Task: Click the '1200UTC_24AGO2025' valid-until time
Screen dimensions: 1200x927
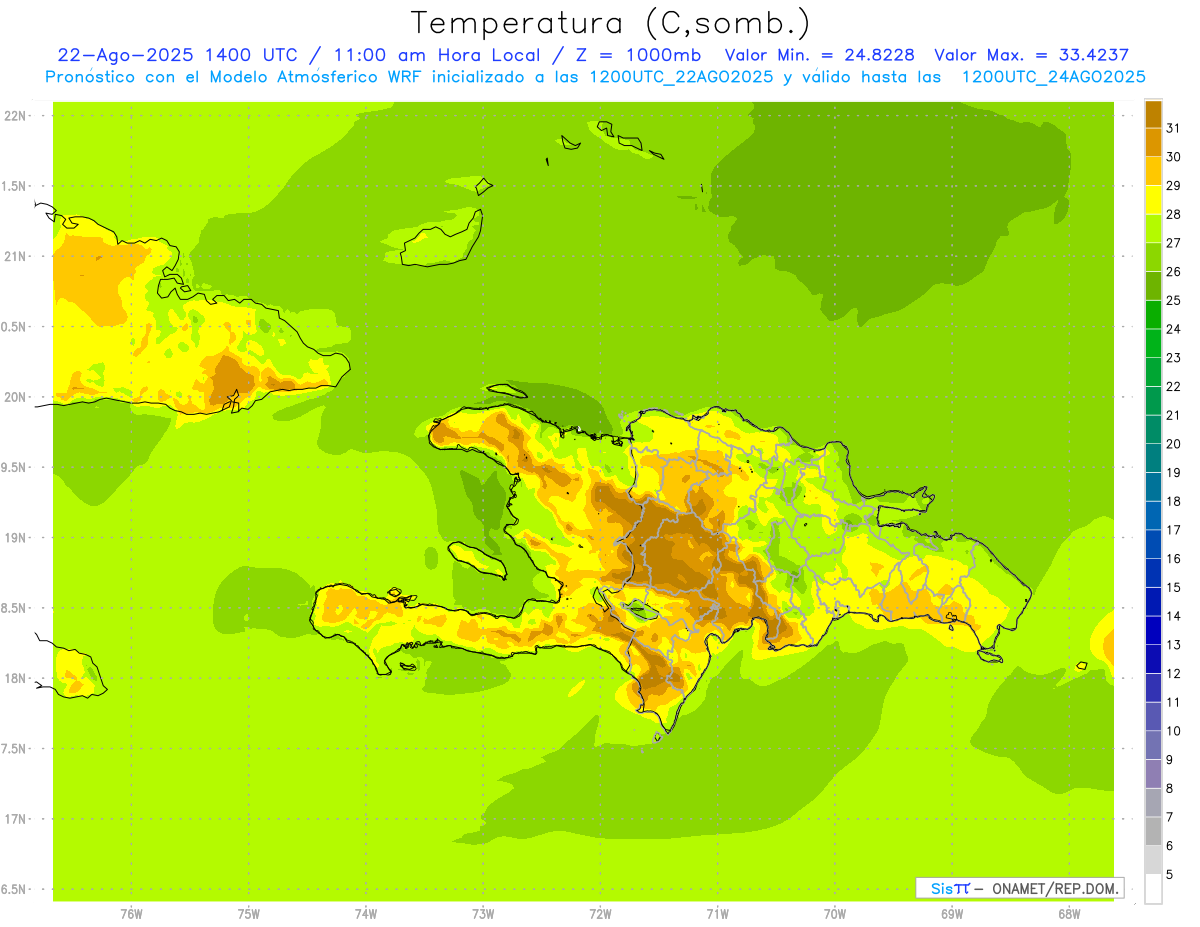Action: pyautogui.click(x=1053, y=77)
